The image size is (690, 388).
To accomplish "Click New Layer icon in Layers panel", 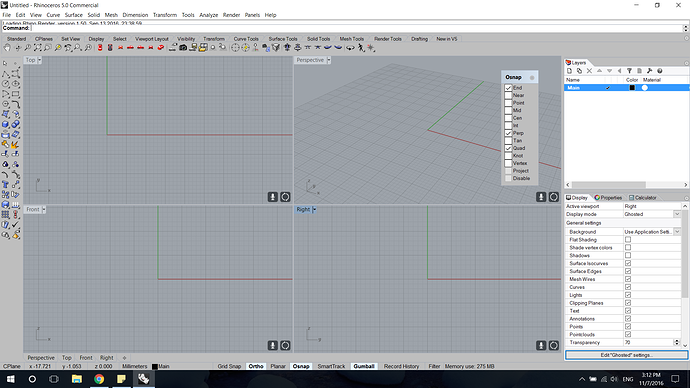I will [569, 71].
